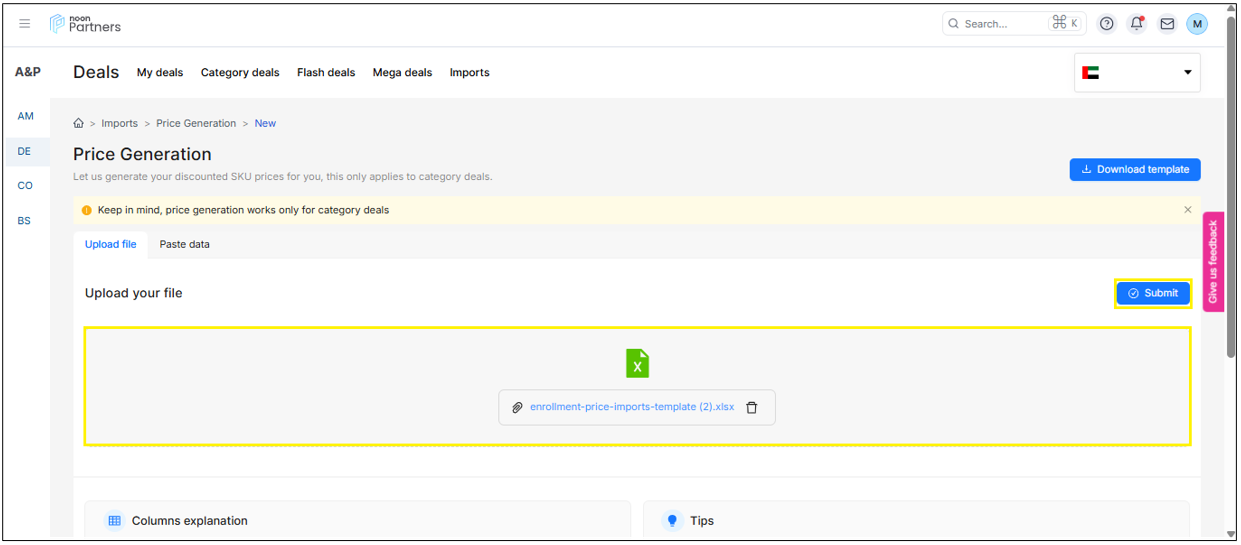The height and width of the screenshot is (545, 1241).
Task: Open the help question mark icon
Action: click(x=1106, y=24)
